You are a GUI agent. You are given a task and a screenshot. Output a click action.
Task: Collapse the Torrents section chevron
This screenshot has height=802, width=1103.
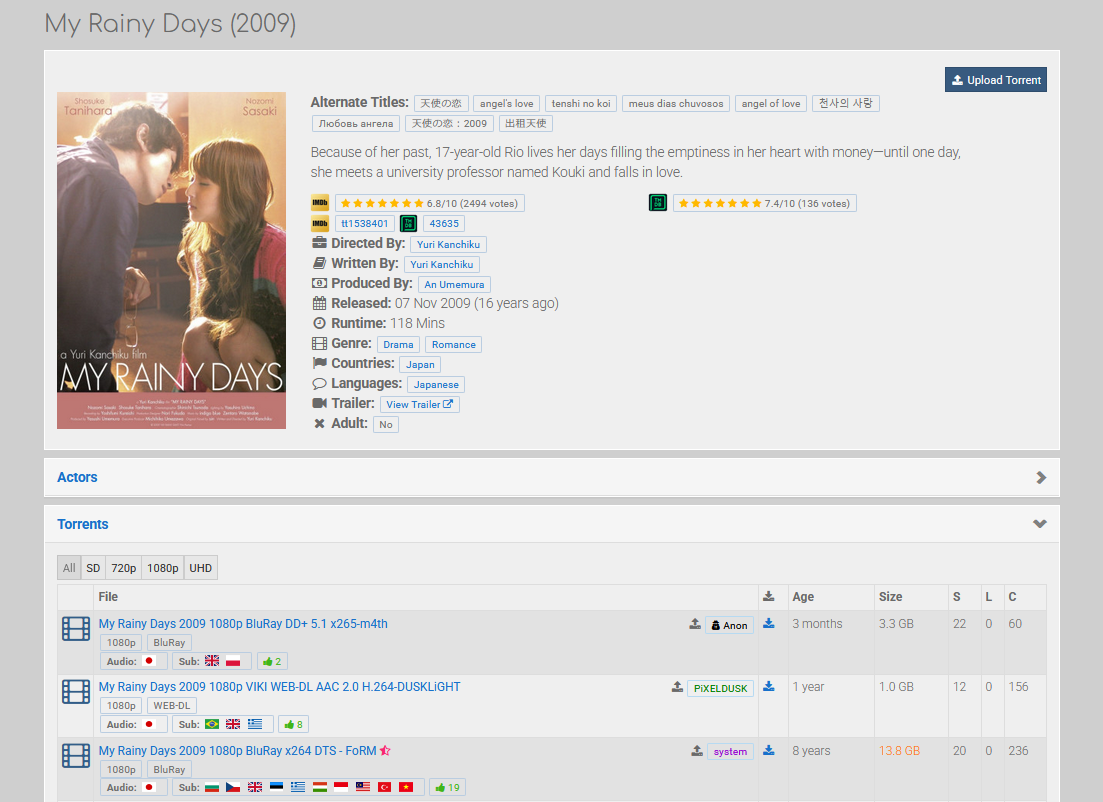pos(1040,524)
